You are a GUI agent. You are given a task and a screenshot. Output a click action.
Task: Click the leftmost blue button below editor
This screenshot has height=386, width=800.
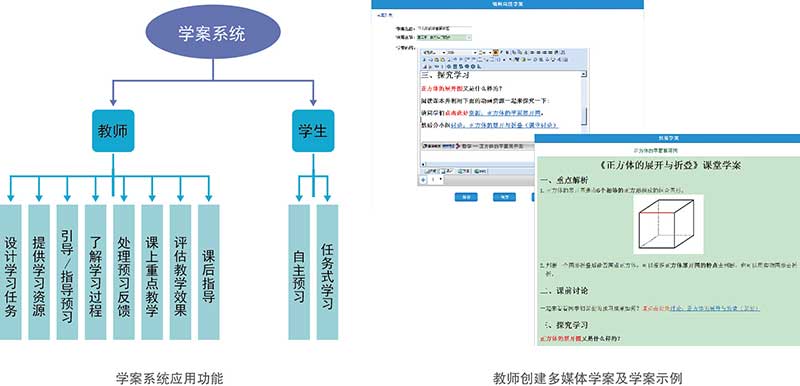tap(466, 197)
